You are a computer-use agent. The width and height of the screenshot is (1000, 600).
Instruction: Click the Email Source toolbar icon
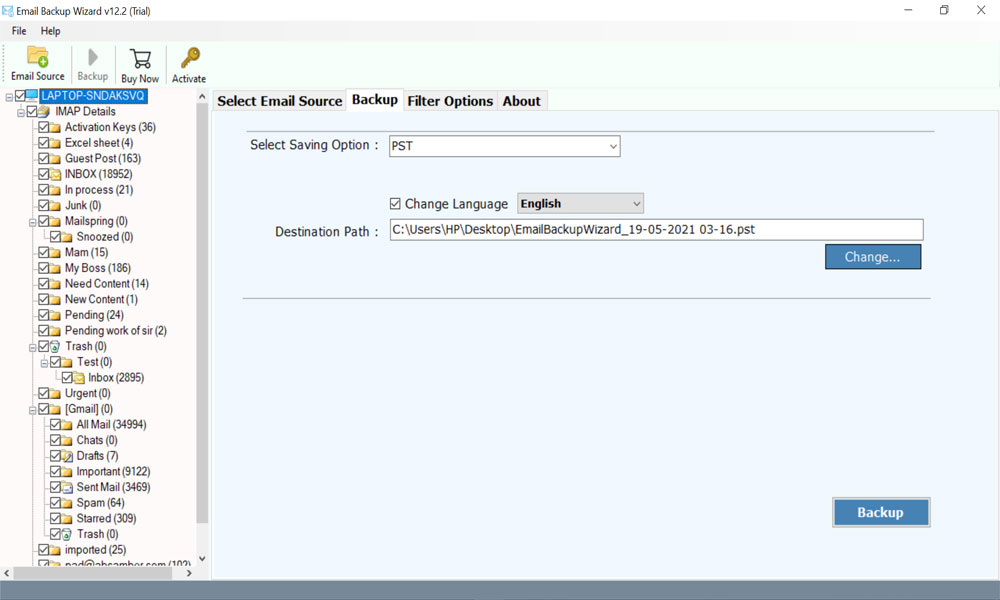(38, 57)
